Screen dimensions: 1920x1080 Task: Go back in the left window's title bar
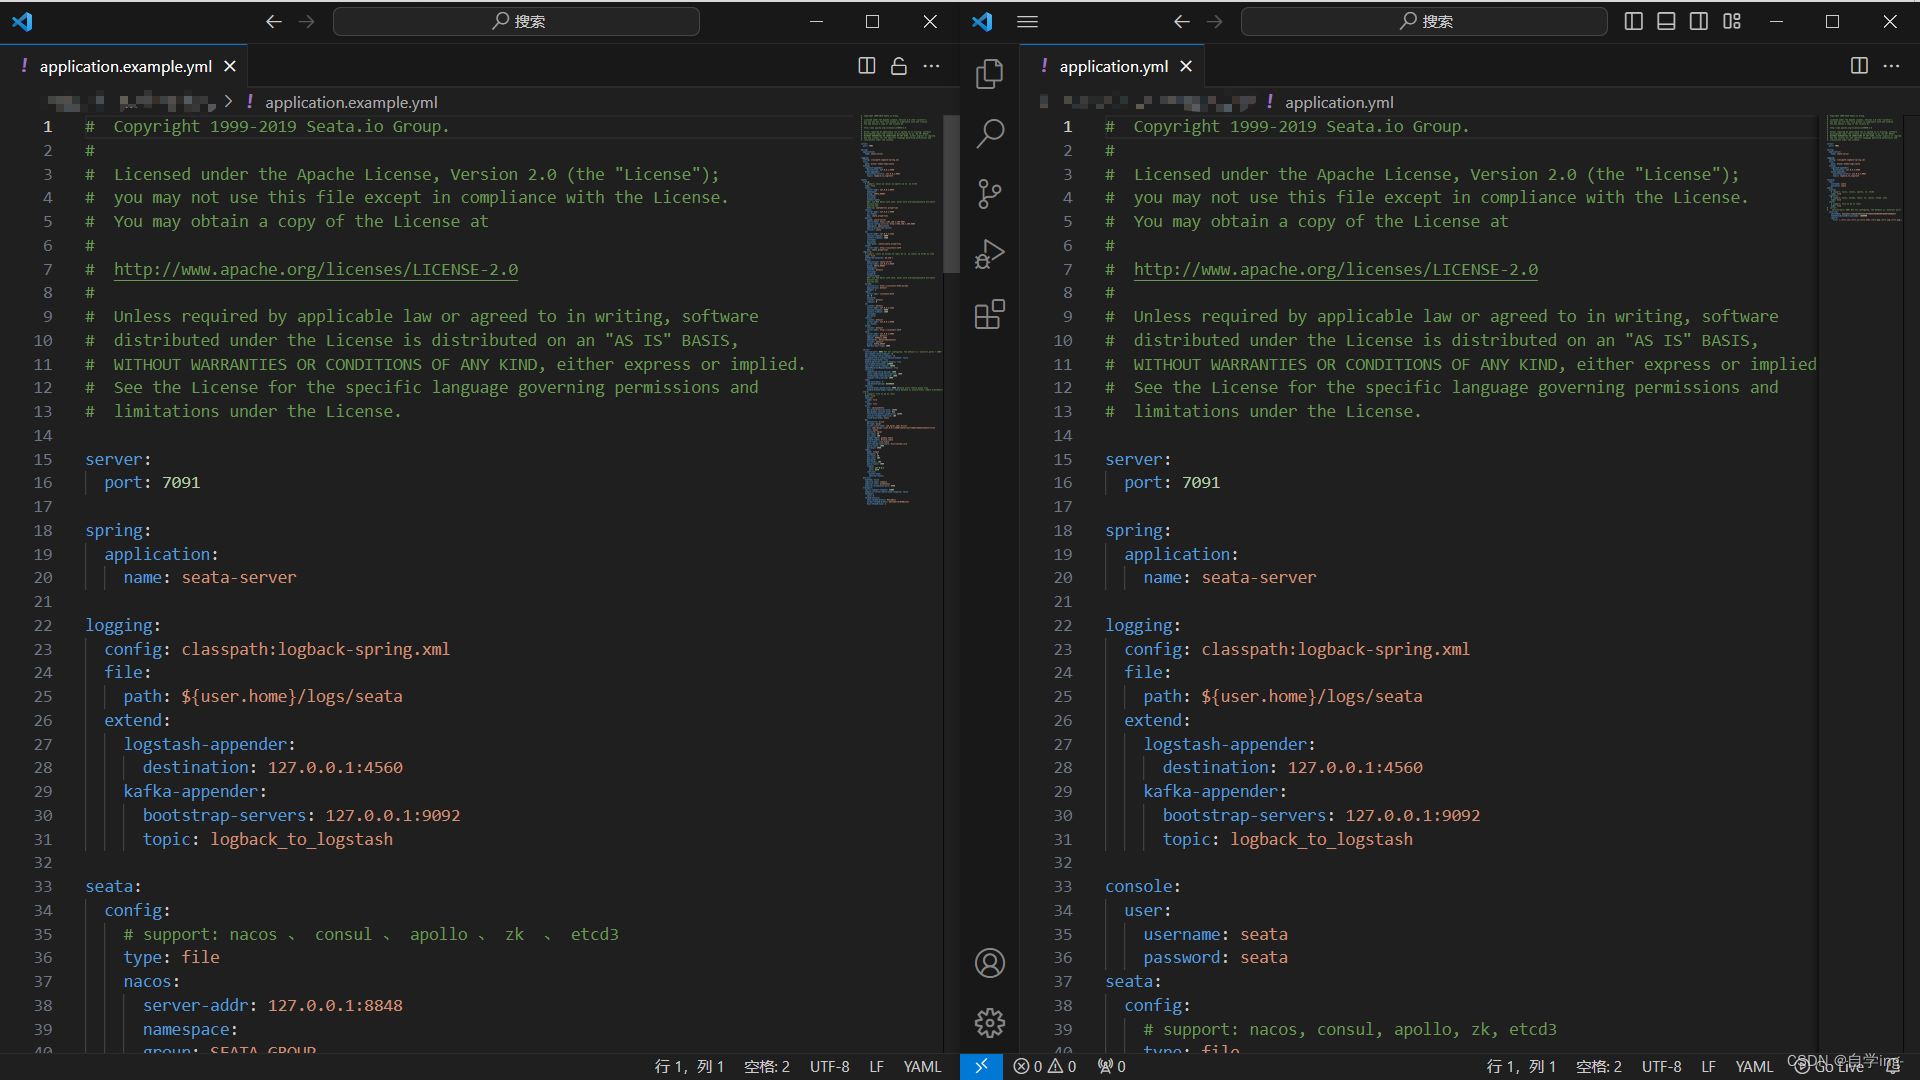[x=274, y=21]
